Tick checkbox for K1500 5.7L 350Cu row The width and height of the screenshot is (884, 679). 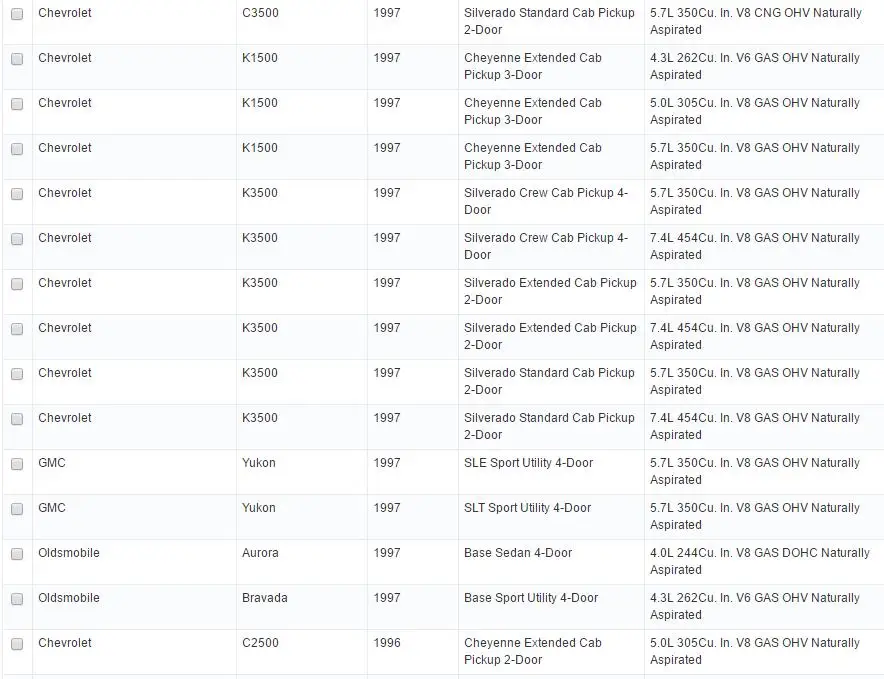click(x=17, y=149)
